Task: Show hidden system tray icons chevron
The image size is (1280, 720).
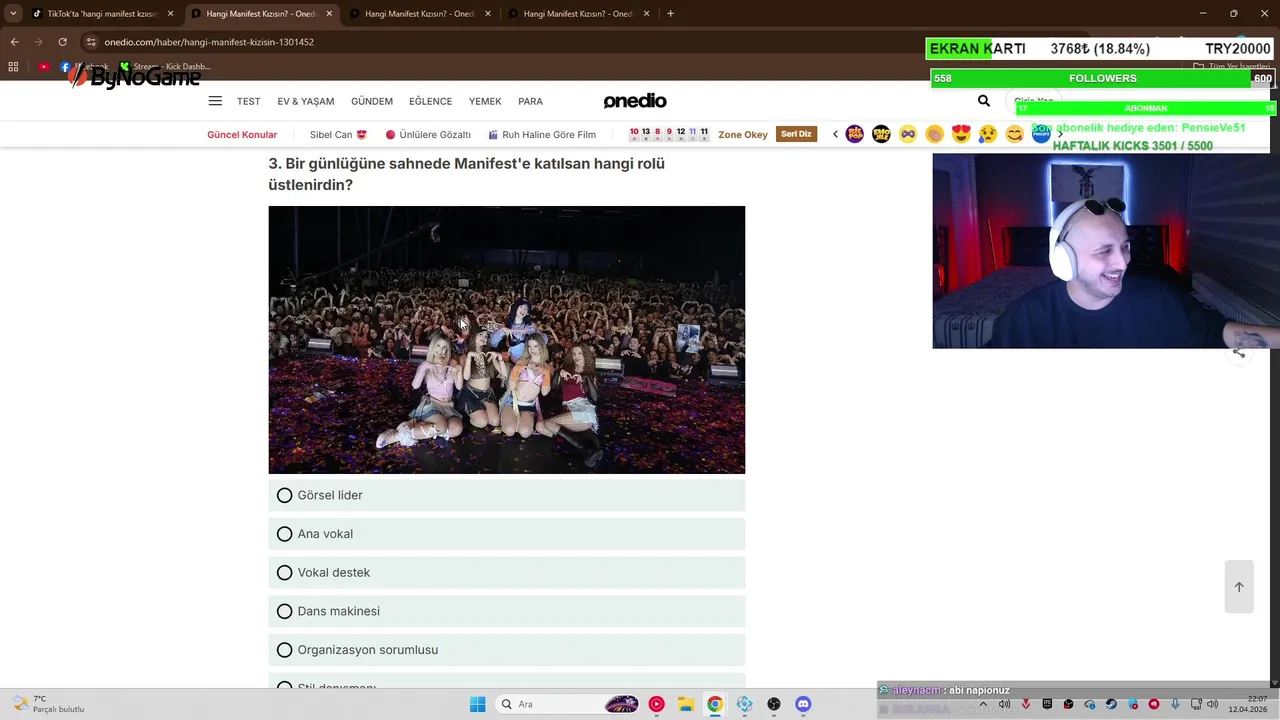Action: (985, 704)
